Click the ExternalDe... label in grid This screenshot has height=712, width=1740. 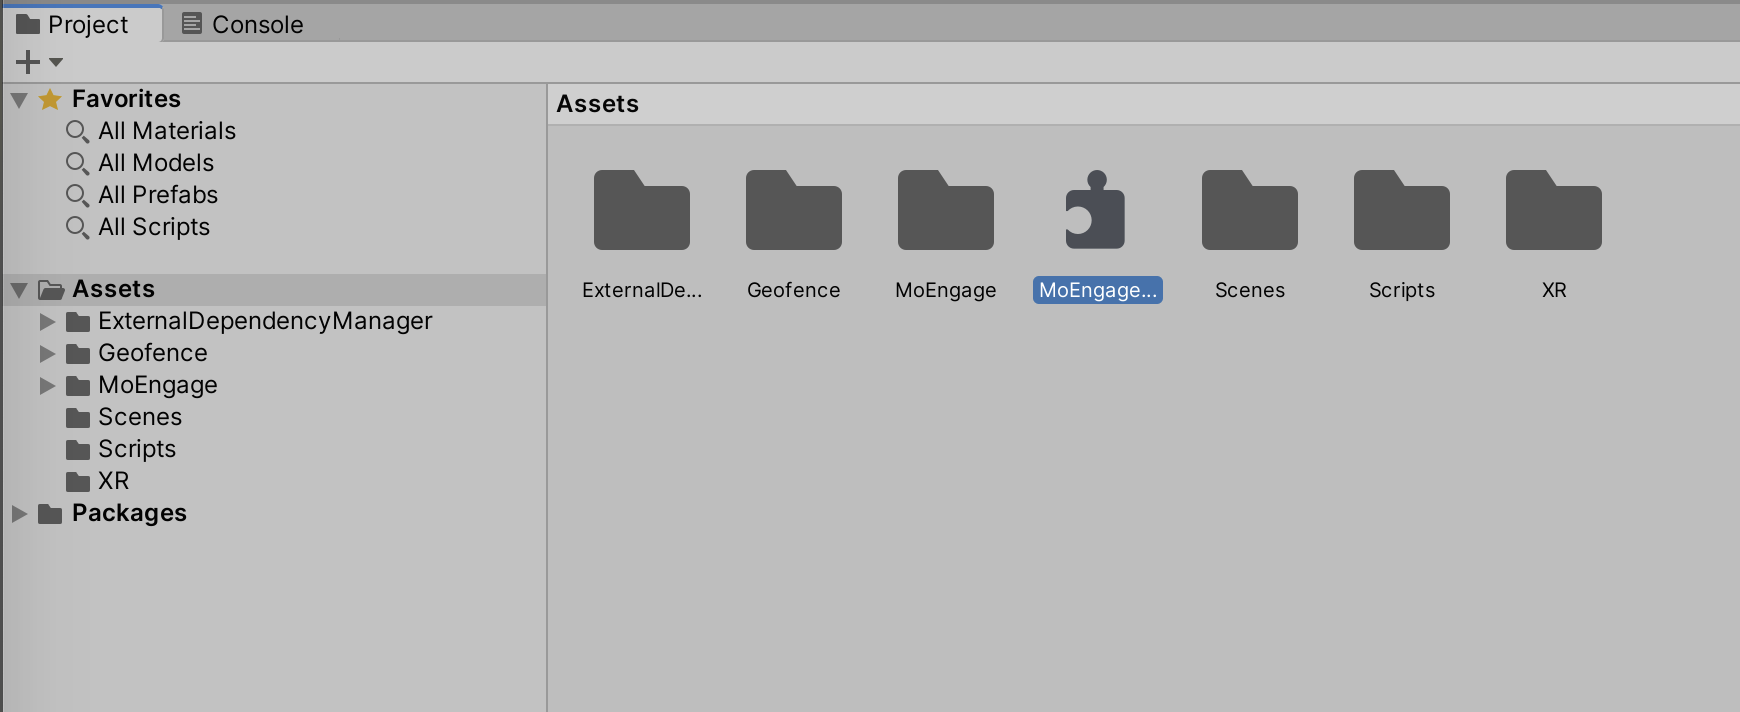[642, 290]
